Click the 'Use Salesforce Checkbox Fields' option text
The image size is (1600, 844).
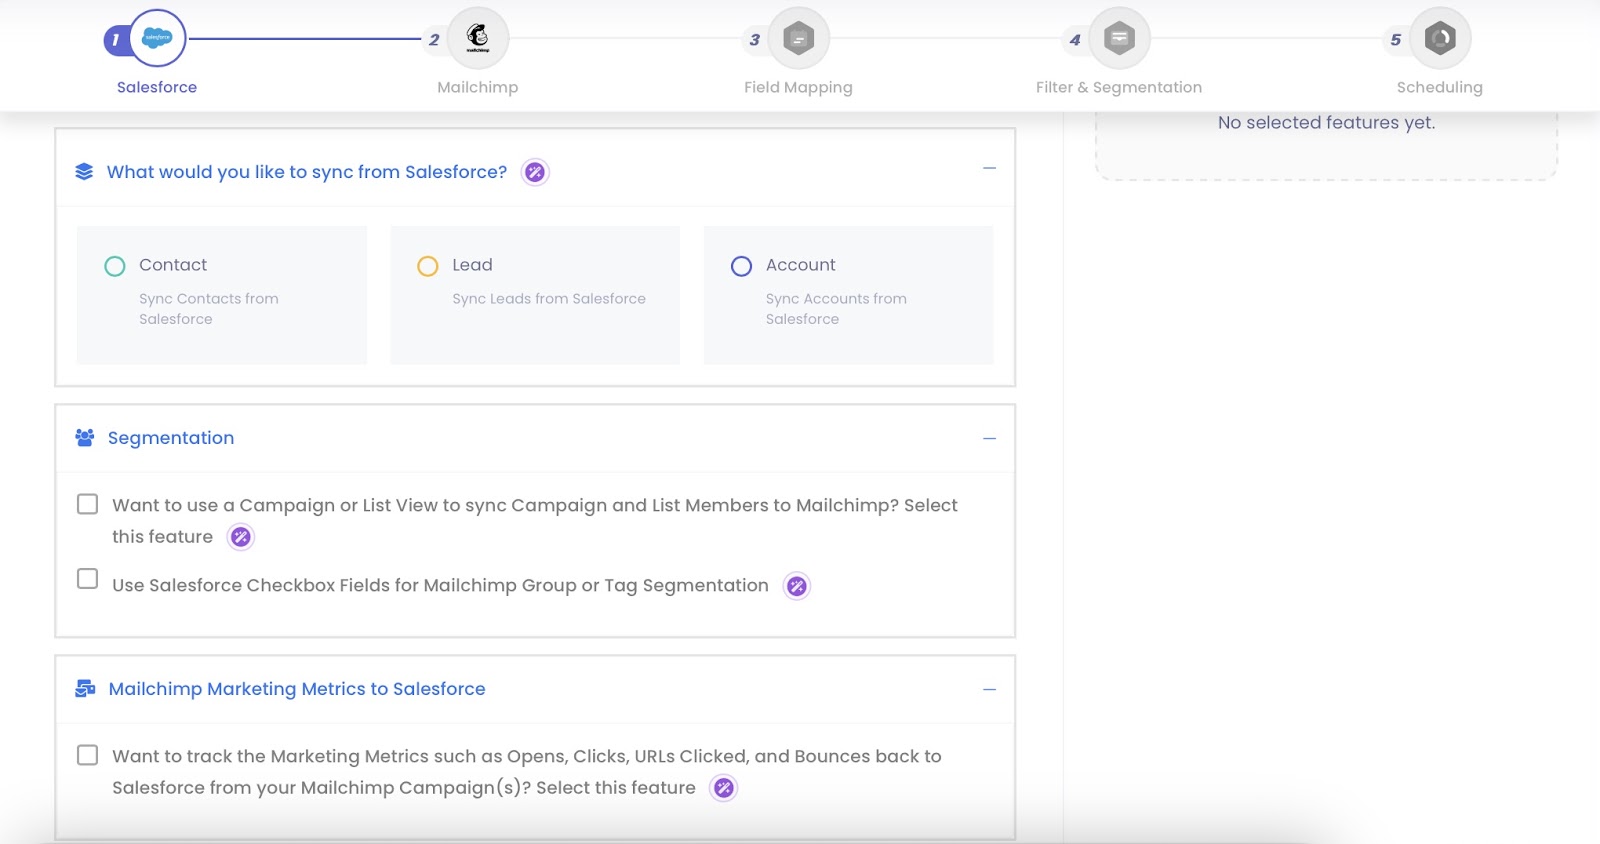(440, 586)
